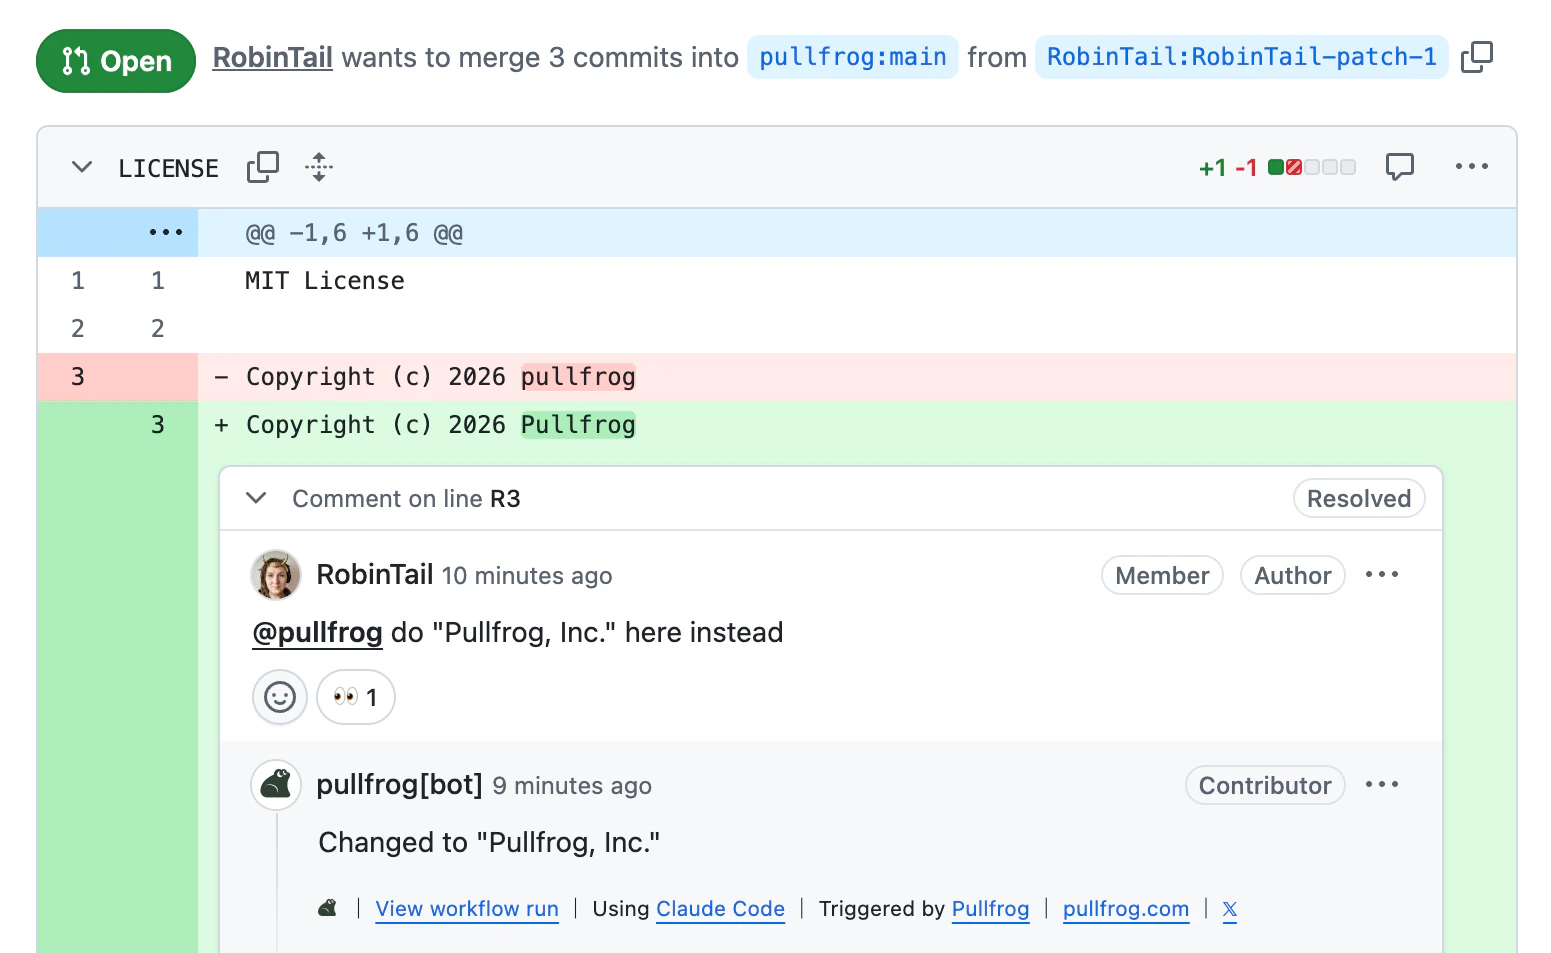Add comment on LICENSE file icon
This screenshot has width=1551, height=953.
pyautogui.click(x=1400, y=167)
